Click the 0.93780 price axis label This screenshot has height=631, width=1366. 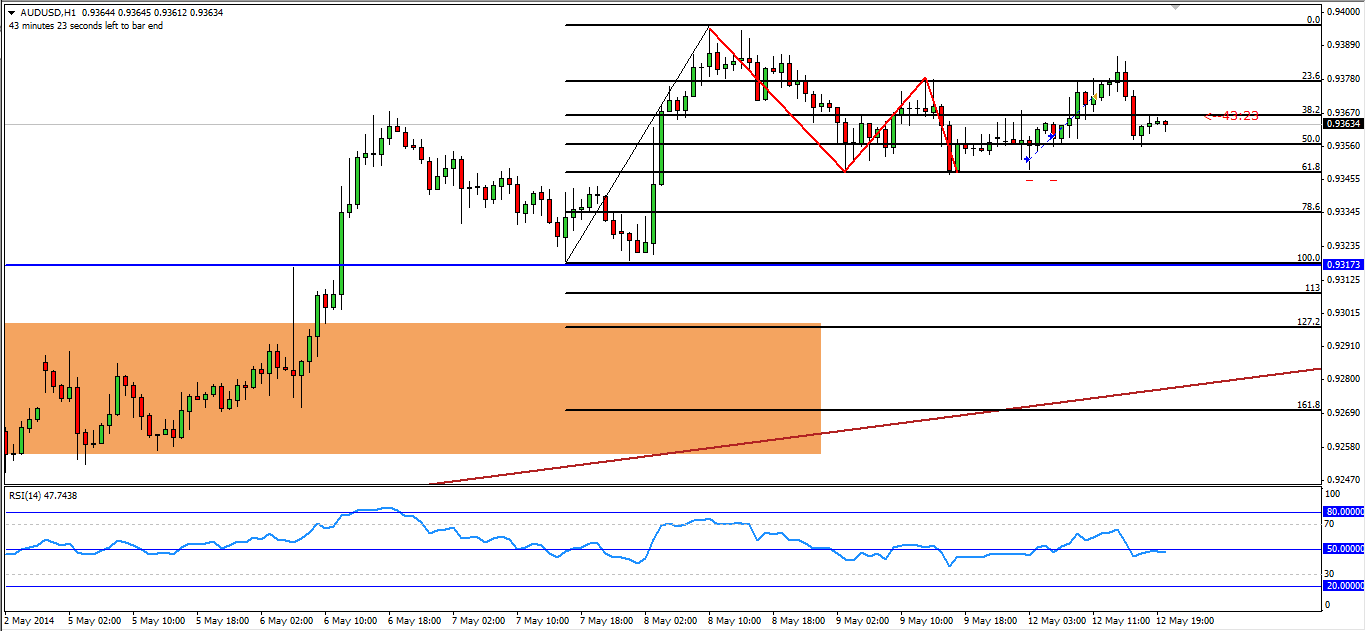coord(1341,79)
